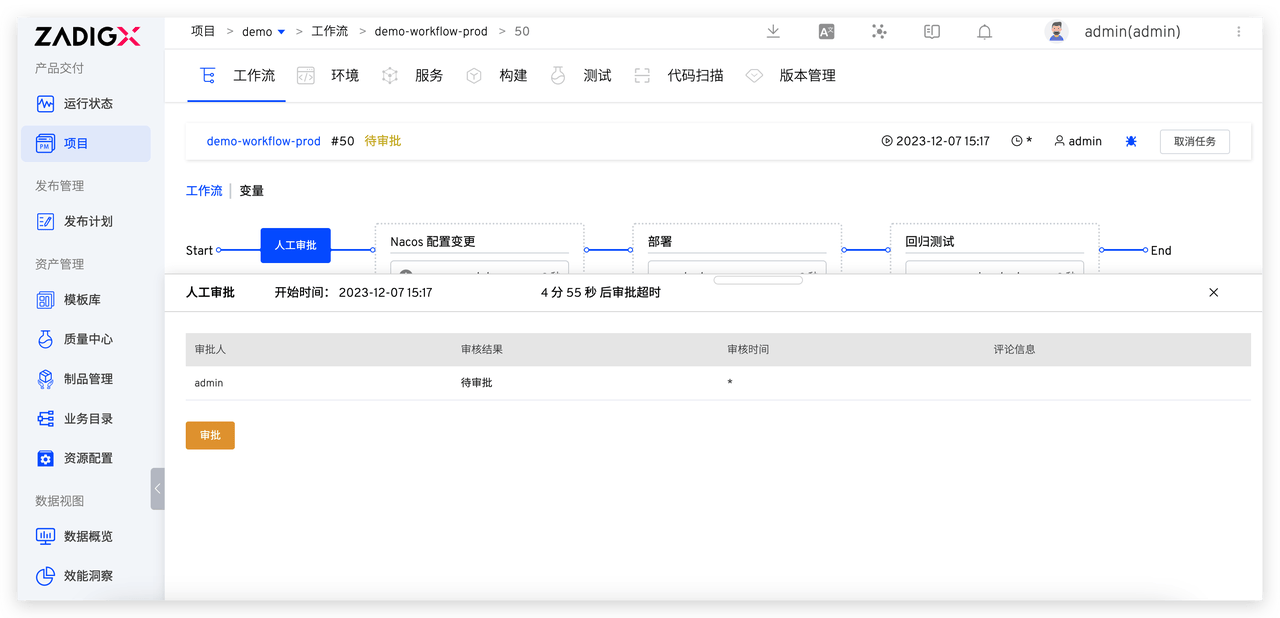Open the demo-workflow-prod link
Image resolution: width=1280 pixels, height=618 pixels.
click(263, 142)
